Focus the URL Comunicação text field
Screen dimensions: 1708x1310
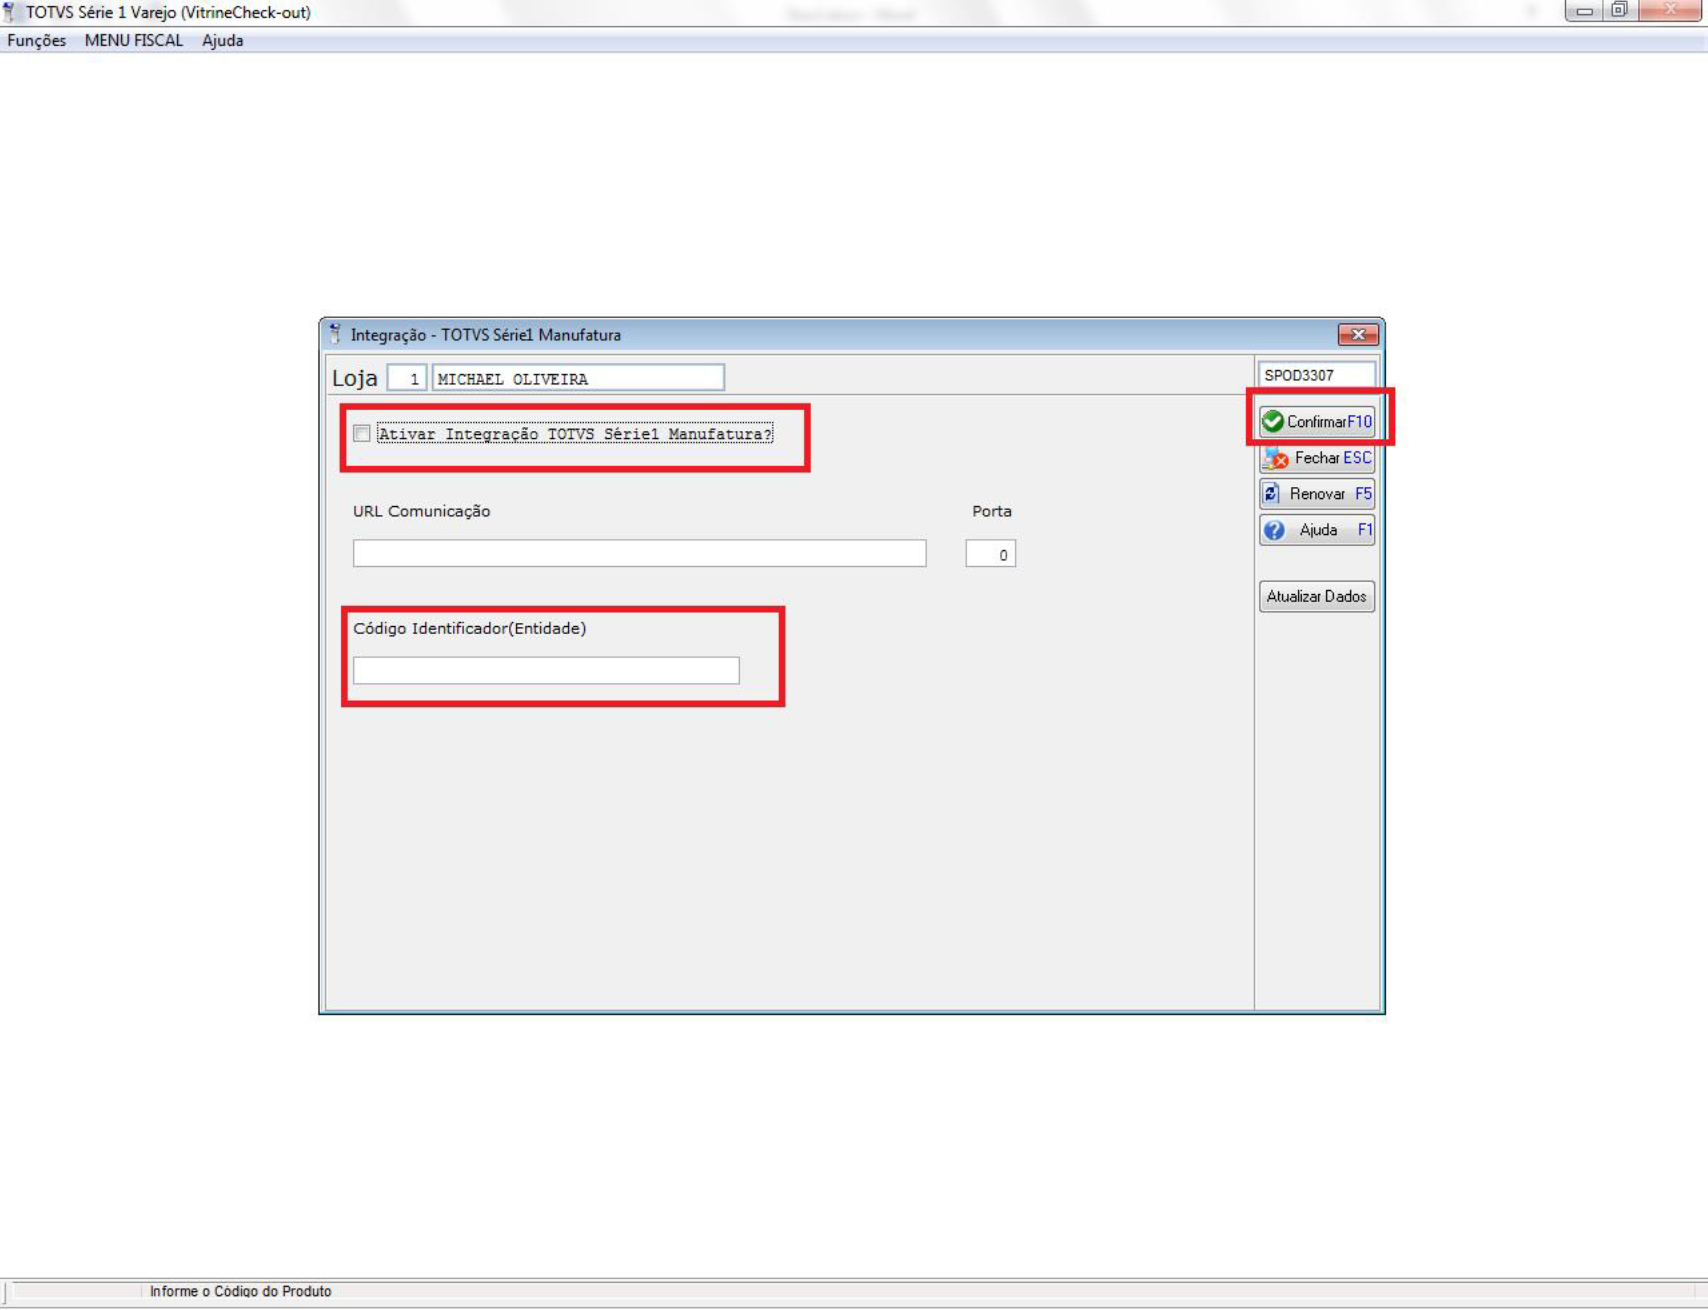[640, 554]
